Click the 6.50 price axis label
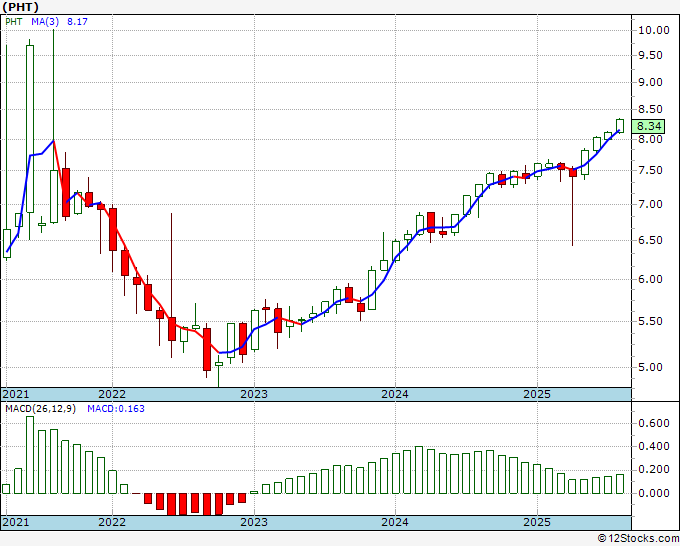This screenshot has width=680, height=546. 650,240
